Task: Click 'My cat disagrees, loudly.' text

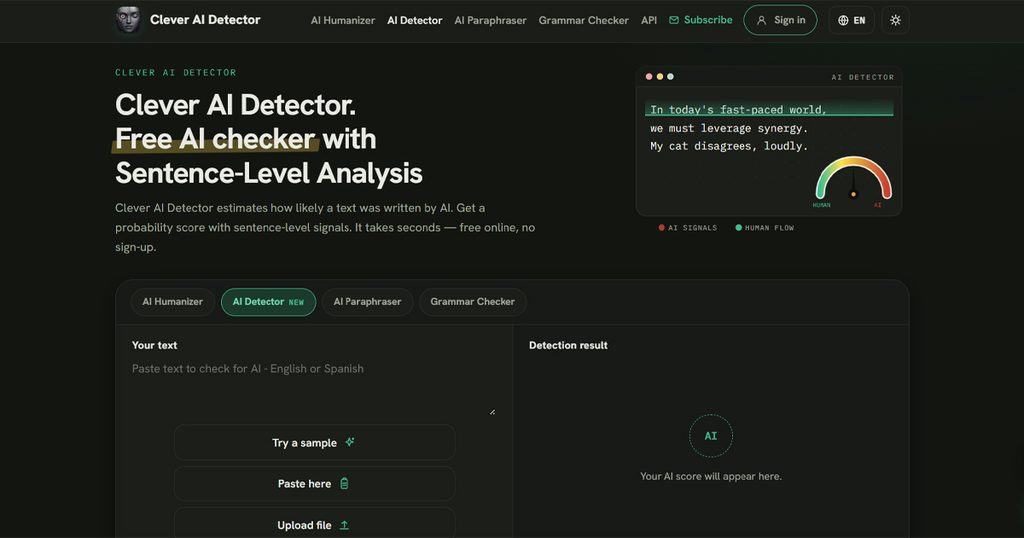Action: point(729,146)
